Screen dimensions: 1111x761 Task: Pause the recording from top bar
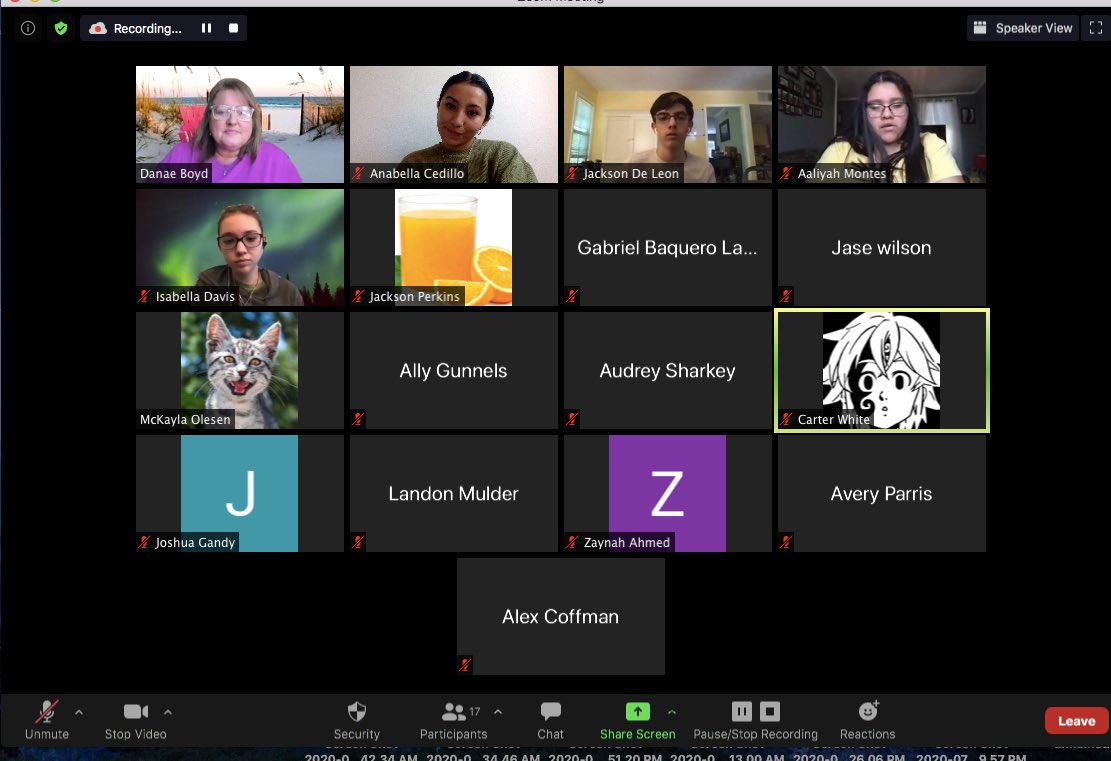tap(206, 28)
